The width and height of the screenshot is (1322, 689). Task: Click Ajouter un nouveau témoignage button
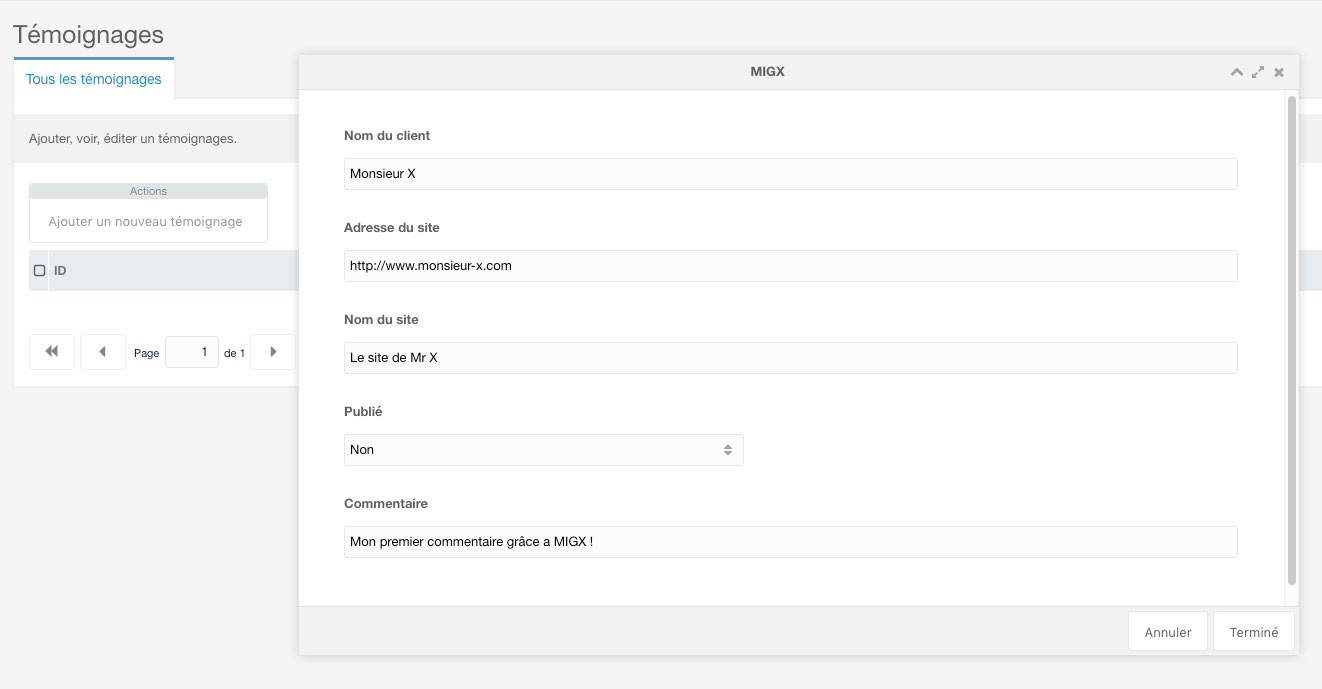146,222
